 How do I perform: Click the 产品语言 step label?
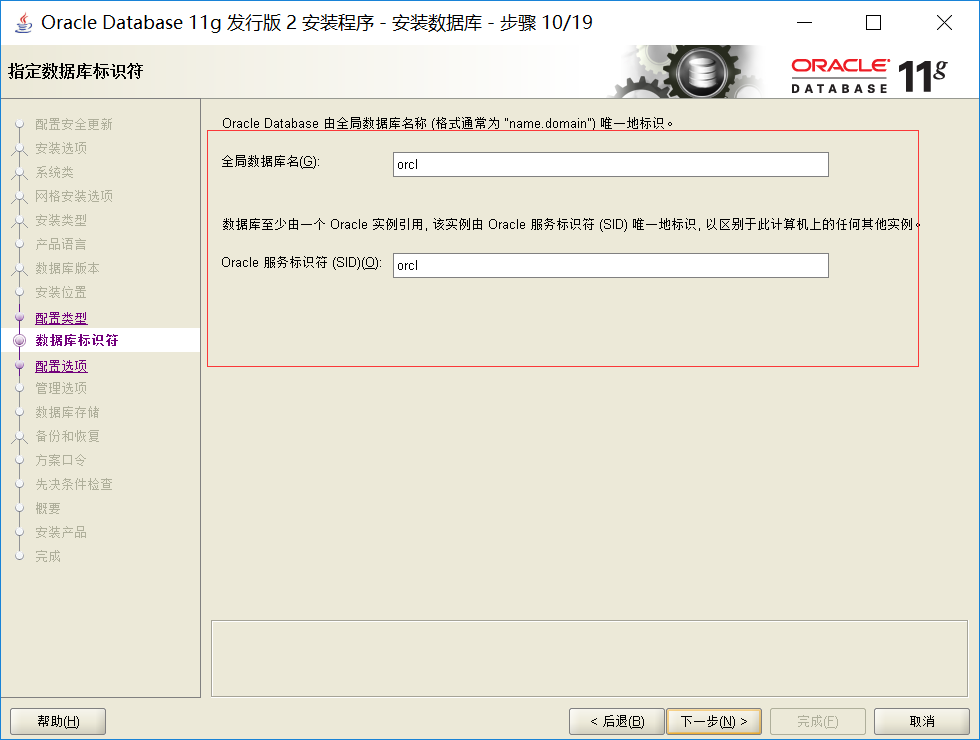[61, 244]
